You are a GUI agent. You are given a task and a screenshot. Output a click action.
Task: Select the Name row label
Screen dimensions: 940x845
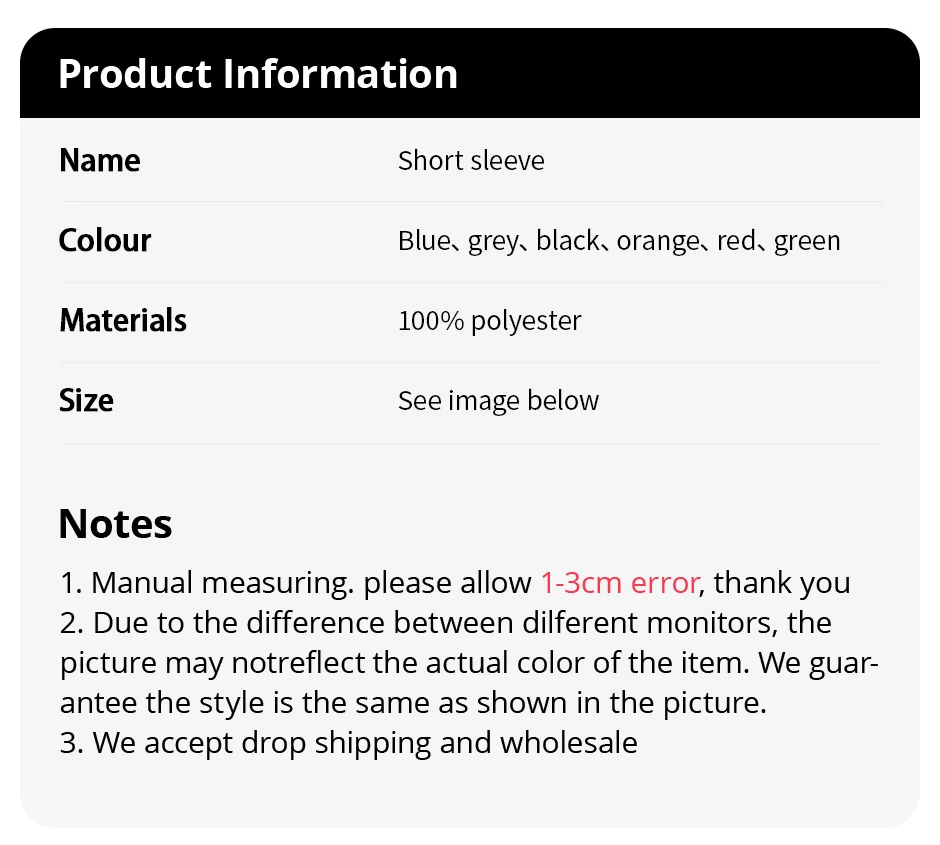tap(100, 161)
